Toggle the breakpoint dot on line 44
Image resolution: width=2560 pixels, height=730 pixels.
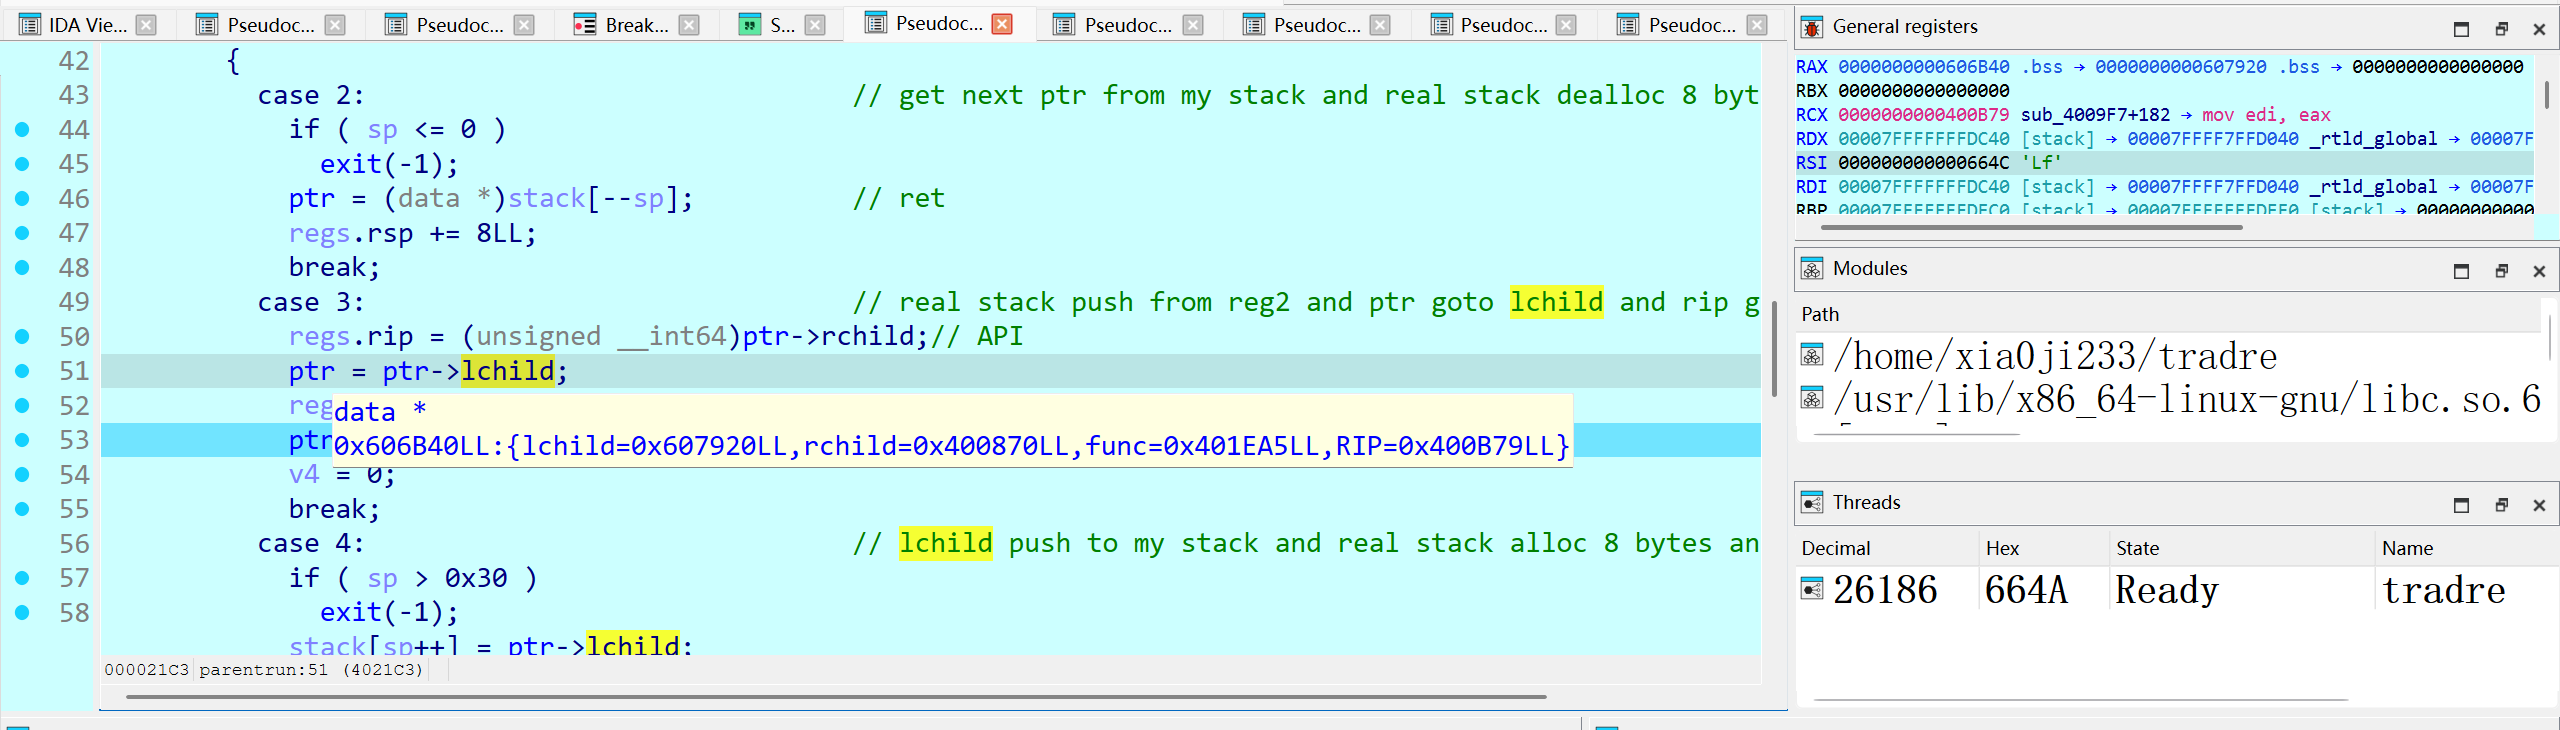coord(22,129)
